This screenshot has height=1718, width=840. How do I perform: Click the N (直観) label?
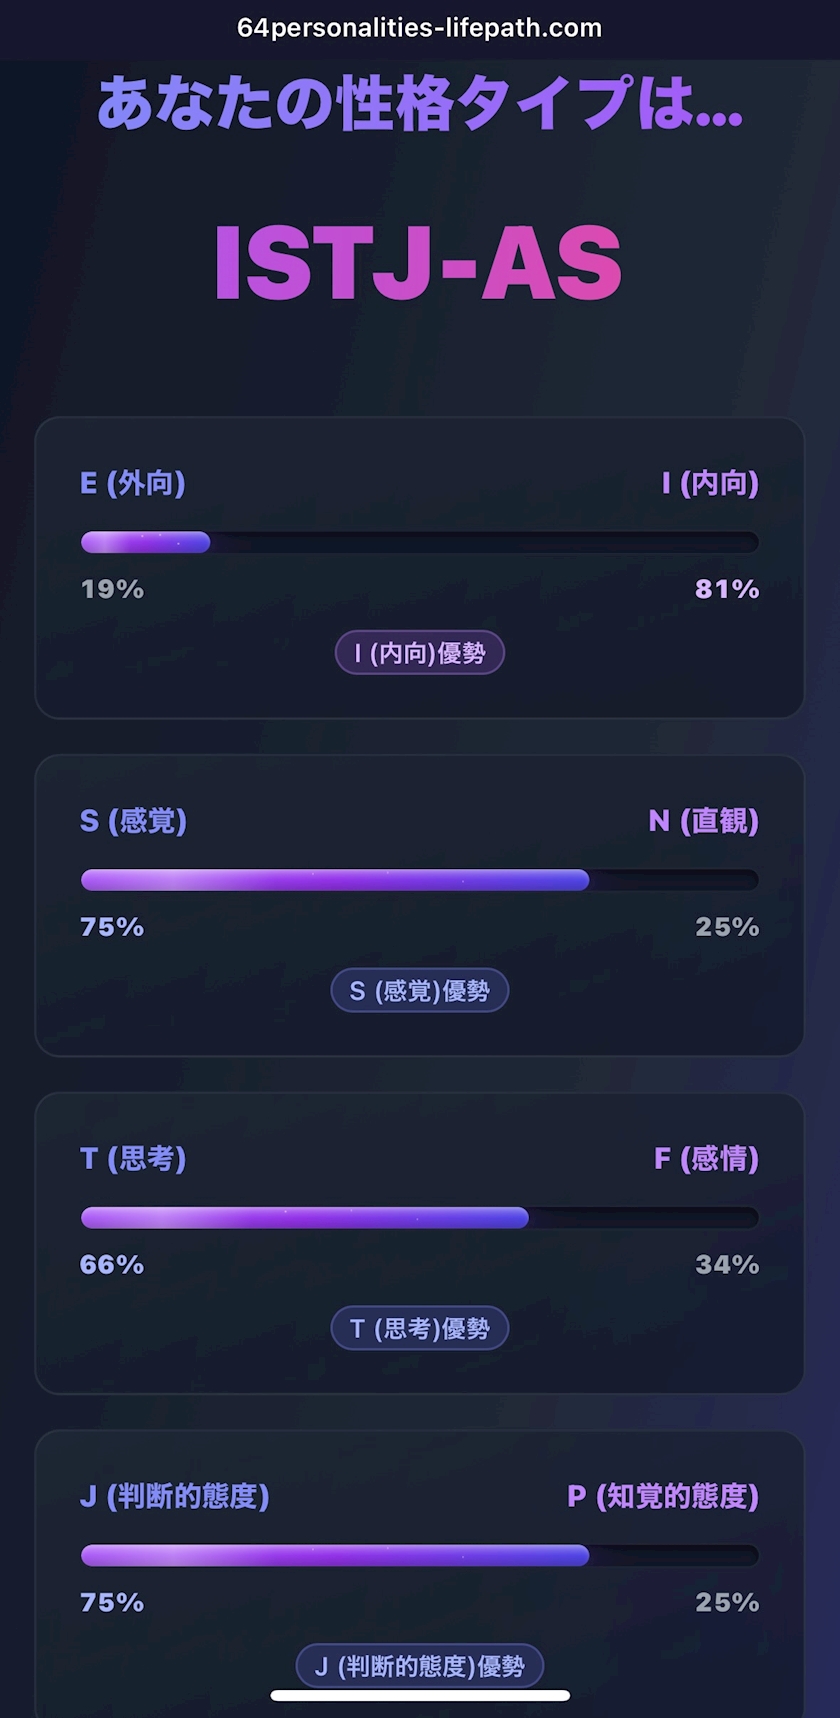pos(703,821)
